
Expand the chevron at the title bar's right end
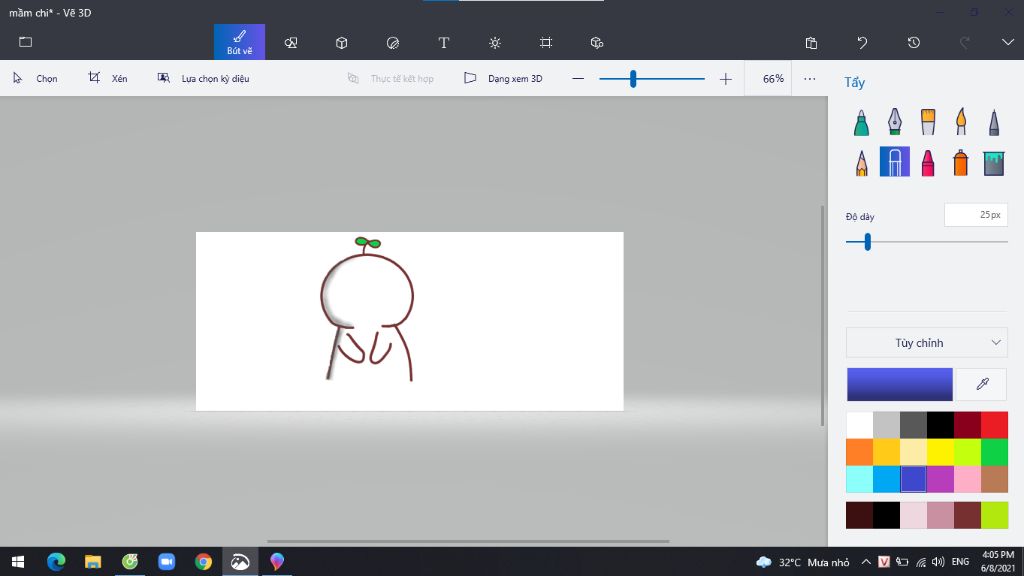point(1008,42)
